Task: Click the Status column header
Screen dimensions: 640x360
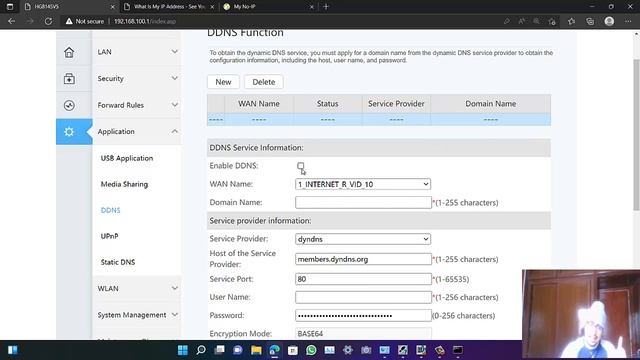Action: [x=327, y=104]
